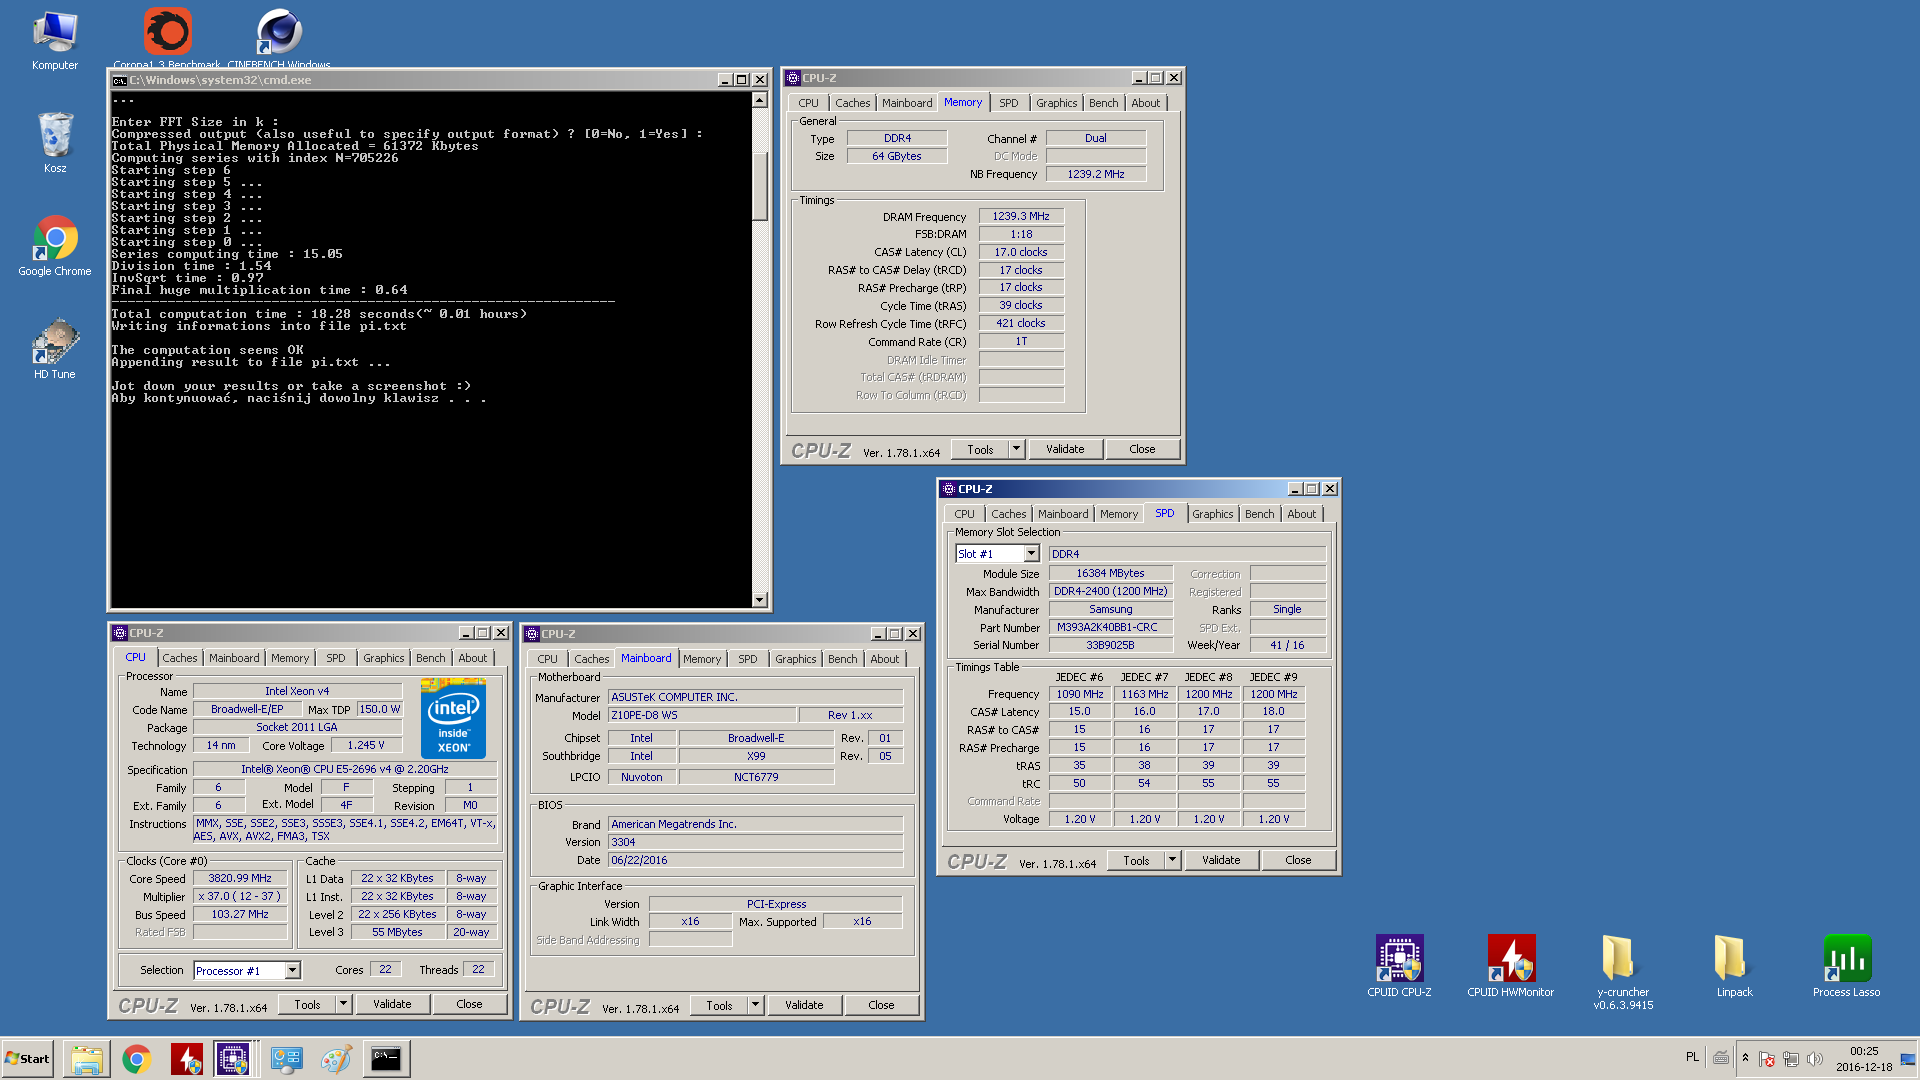Click the PL language indicator

pos(1692,1057)
